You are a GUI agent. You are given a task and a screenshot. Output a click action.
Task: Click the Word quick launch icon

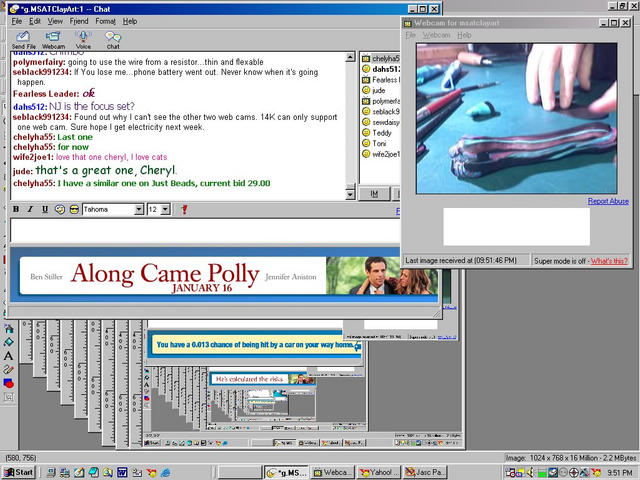122,473
